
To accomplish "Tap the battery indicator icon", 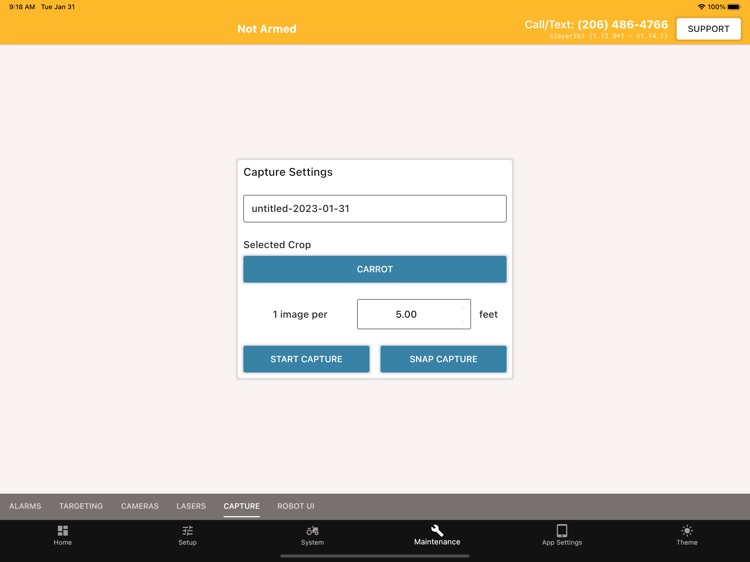I will click(734, 7).
